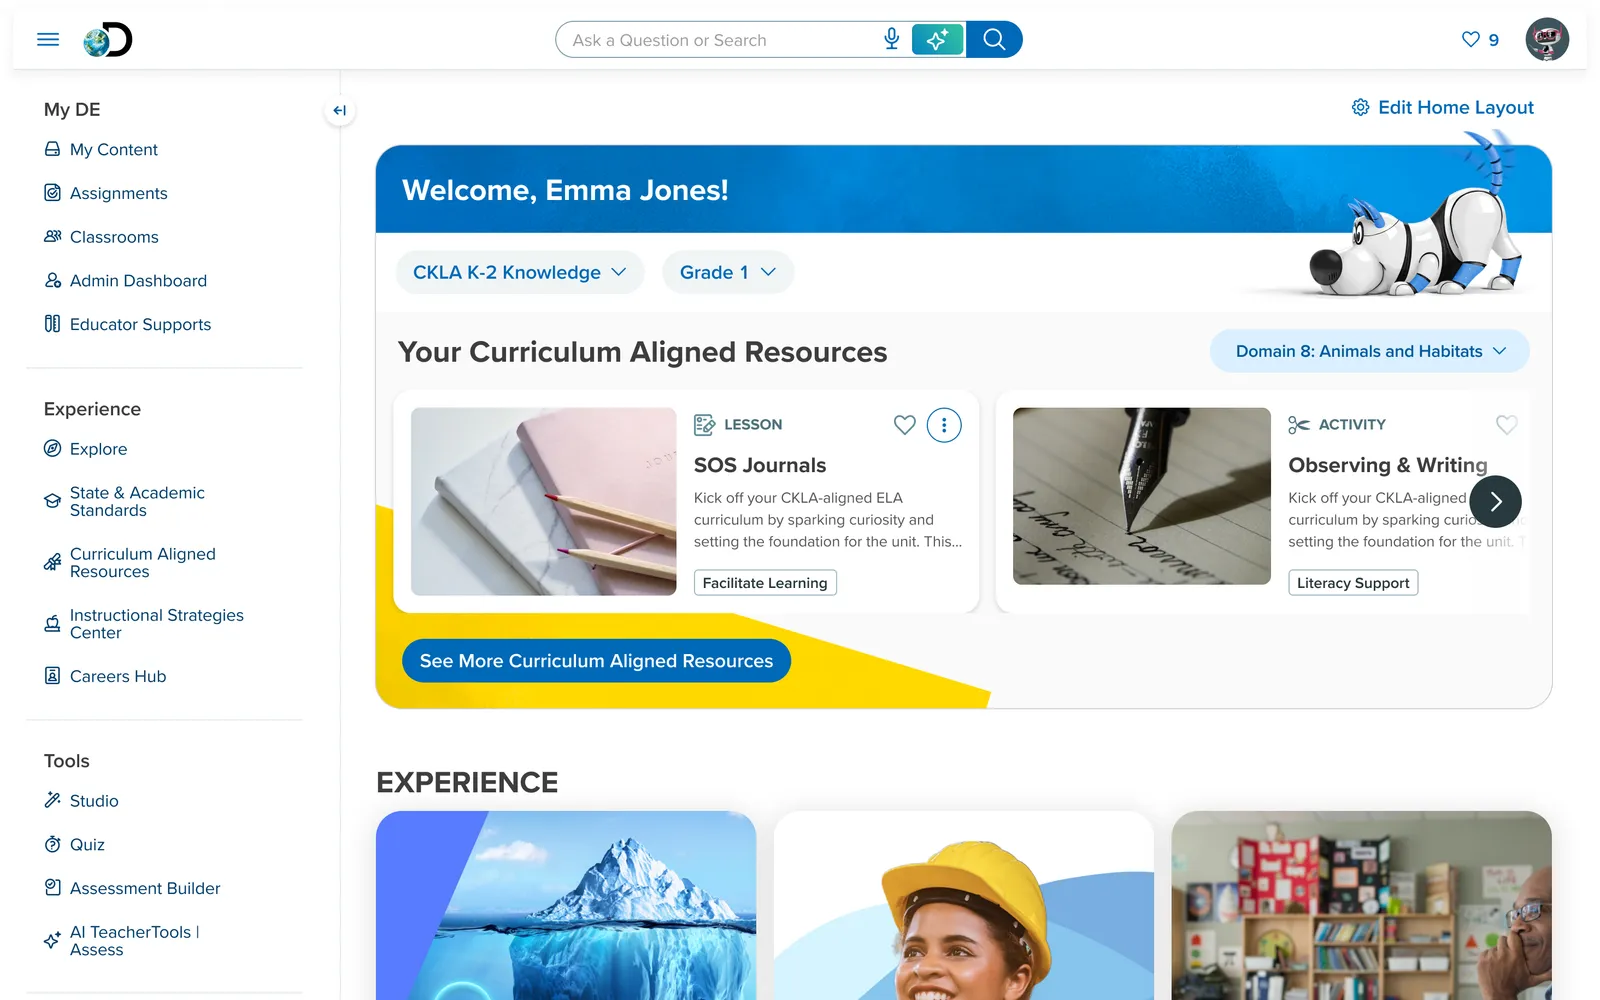Open the yellow hard hat Experience card

tap(964, 905)
